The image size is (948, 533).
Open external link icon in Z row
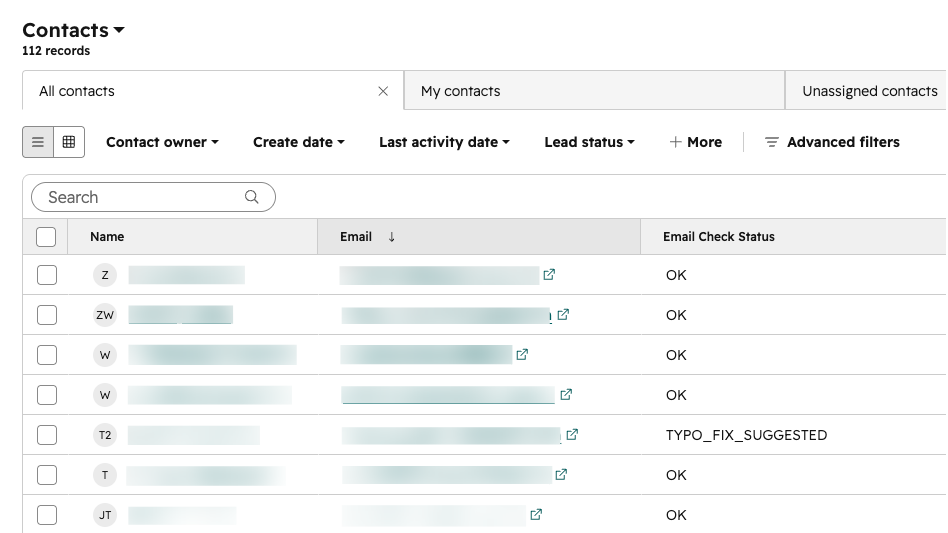[x=549, y=275]
